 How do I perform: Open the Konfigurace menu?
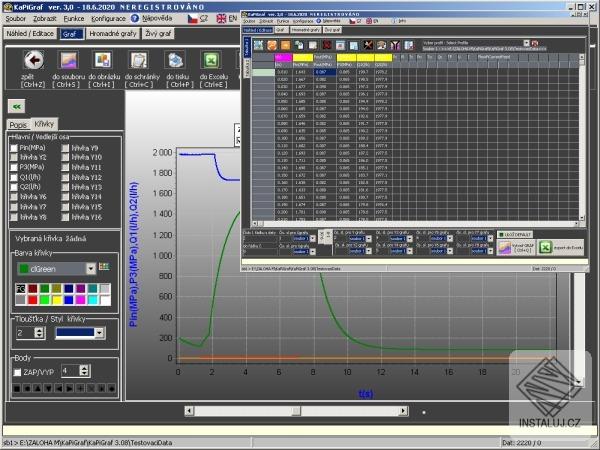click(108, 18)
